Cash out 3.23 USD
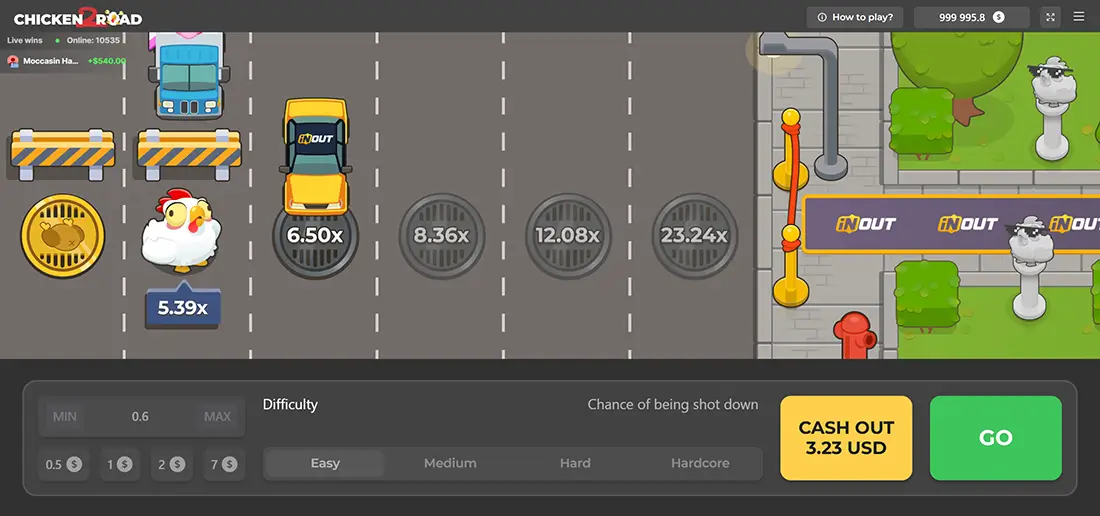This screenshot has width=1100, height=516. 846,438
